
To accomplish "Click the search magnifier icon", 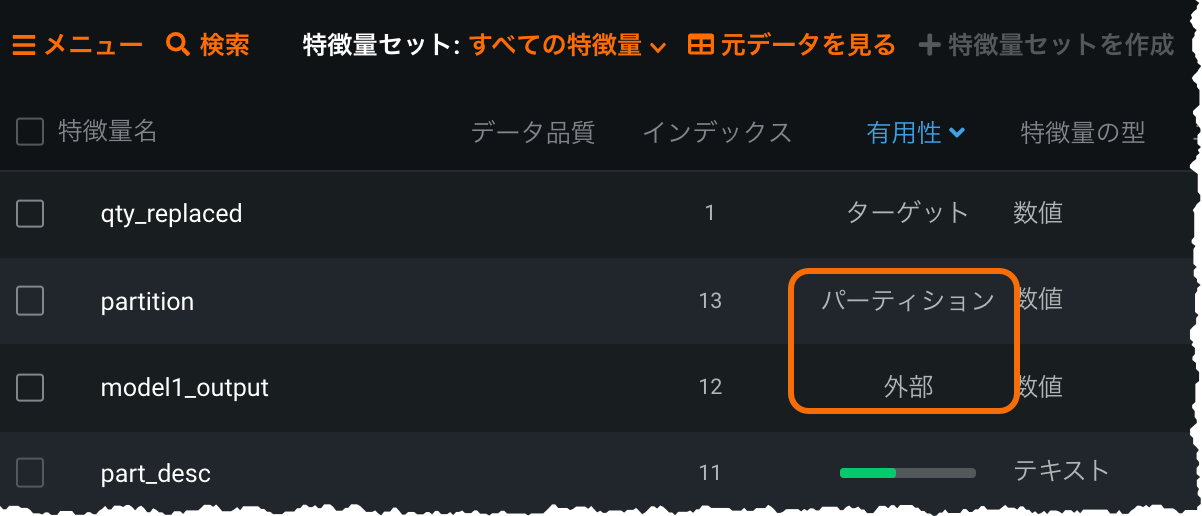I will 178,45.
